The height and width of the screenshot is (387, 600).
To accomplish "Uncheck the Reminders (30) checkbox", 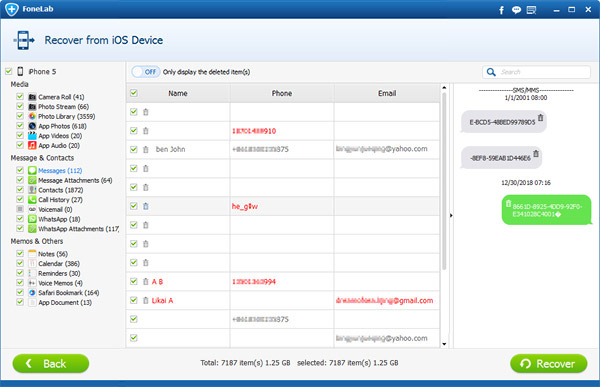I will point(20,273).
